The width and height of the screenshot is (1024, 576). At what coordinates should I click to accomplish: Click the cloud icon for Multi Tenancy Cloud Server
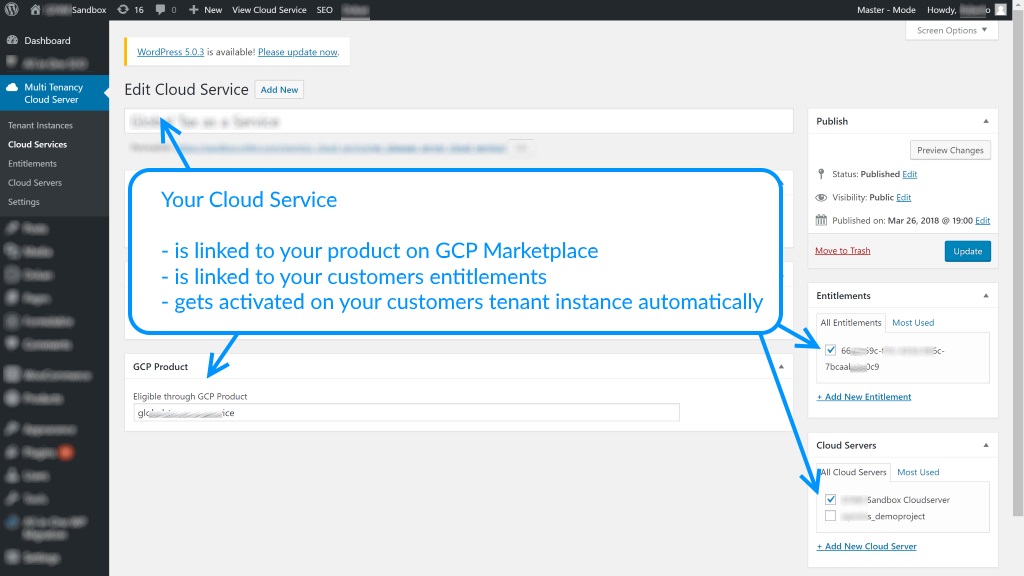point(12,87)
